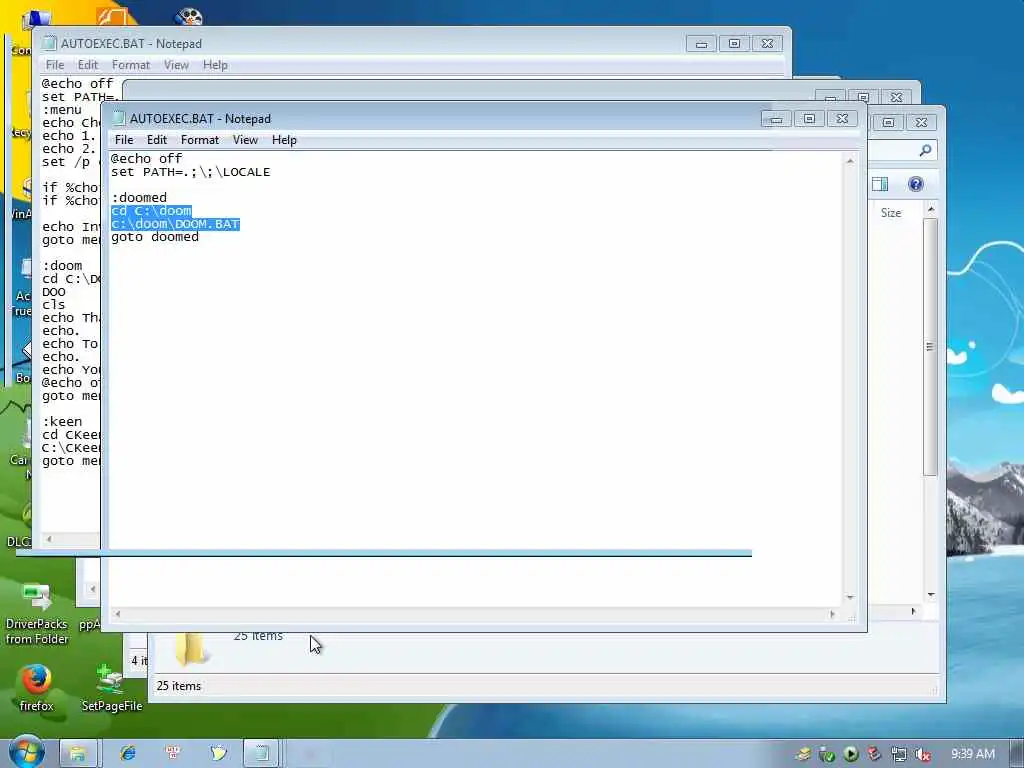Click the '@echo off' line in front Notepad
1024x768 pixels.
coord(146,159)
